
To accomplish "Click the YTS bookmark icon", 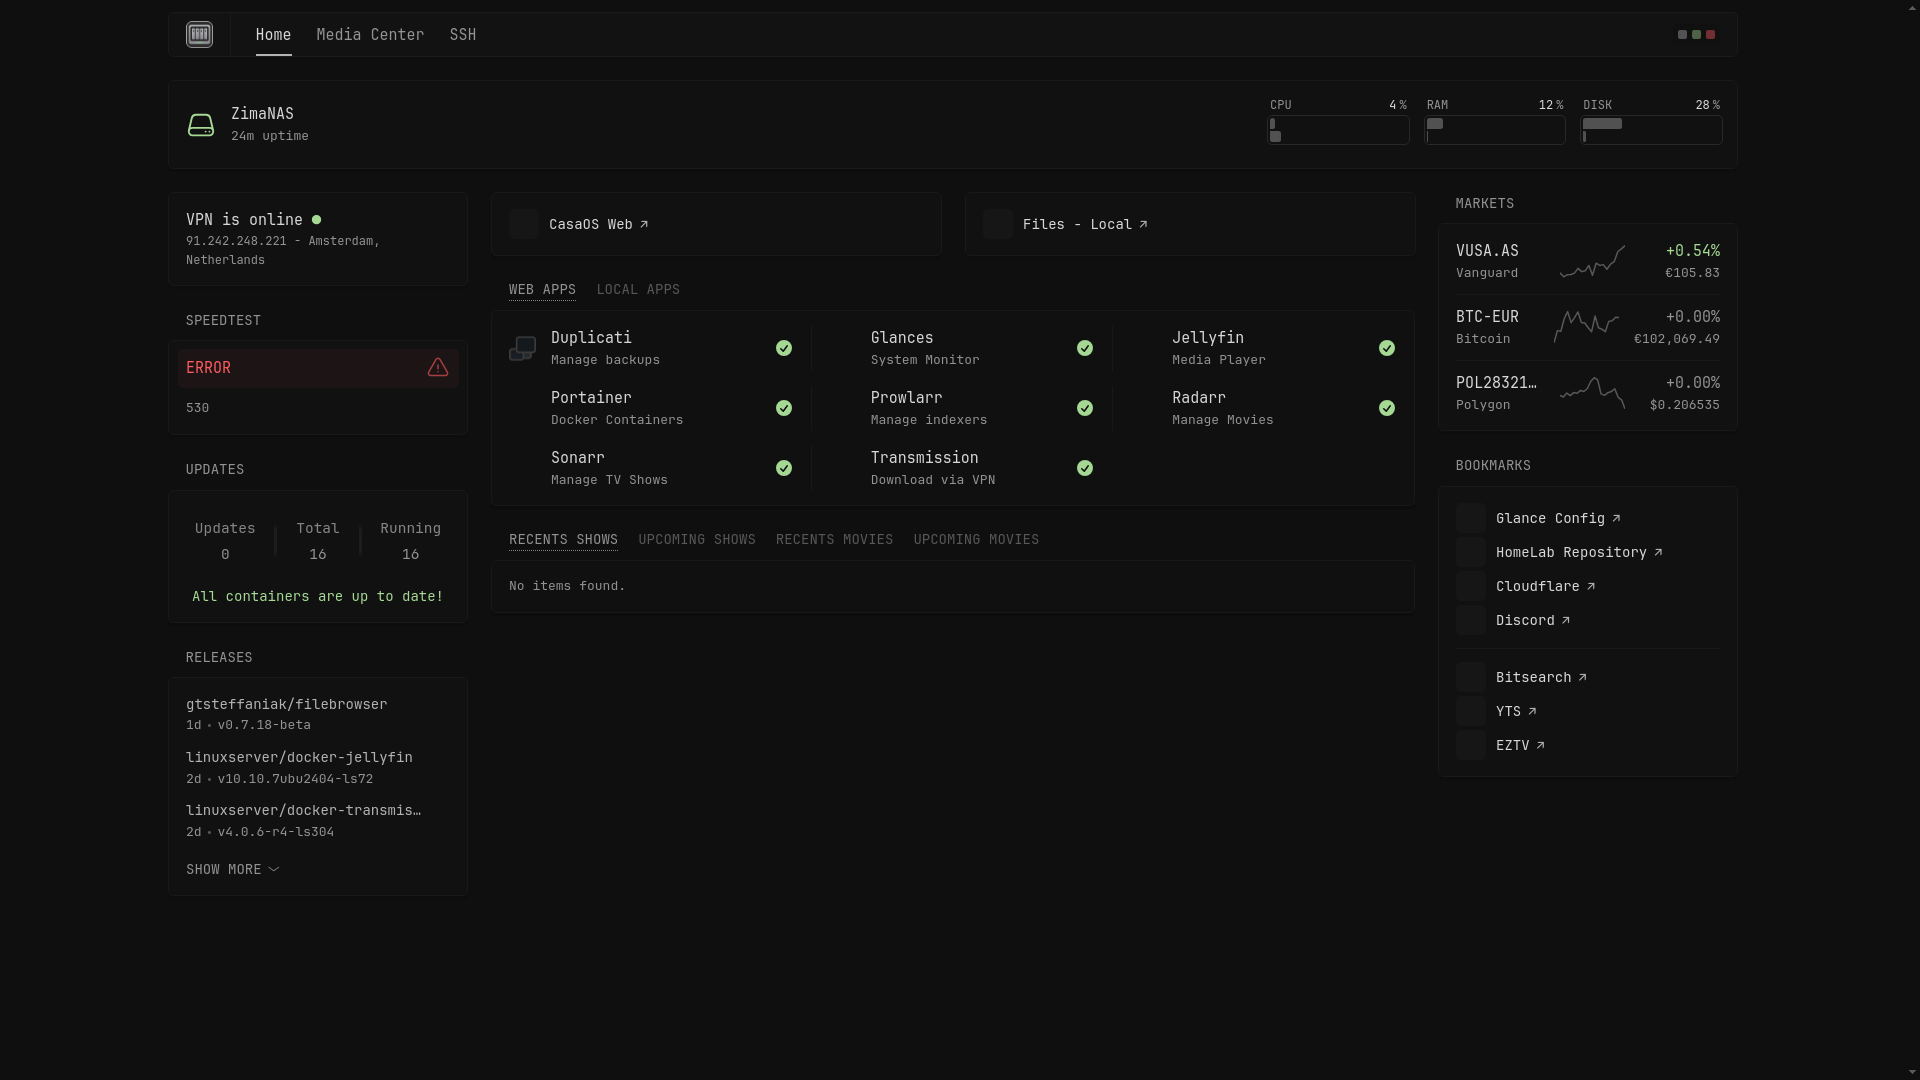I will (1471, 711).
